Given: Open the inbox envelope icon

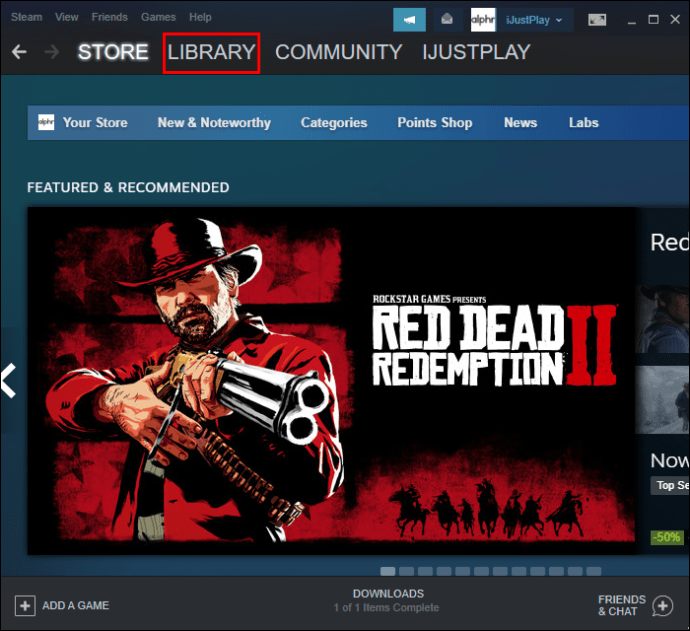Looking at the screenshot, I should (447, 19).
